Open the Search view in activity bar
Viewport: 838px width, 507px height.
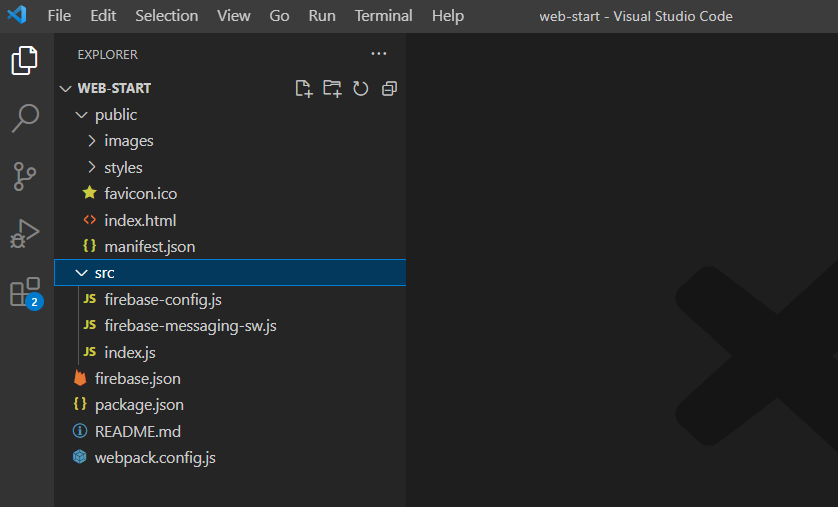[25, 118]
